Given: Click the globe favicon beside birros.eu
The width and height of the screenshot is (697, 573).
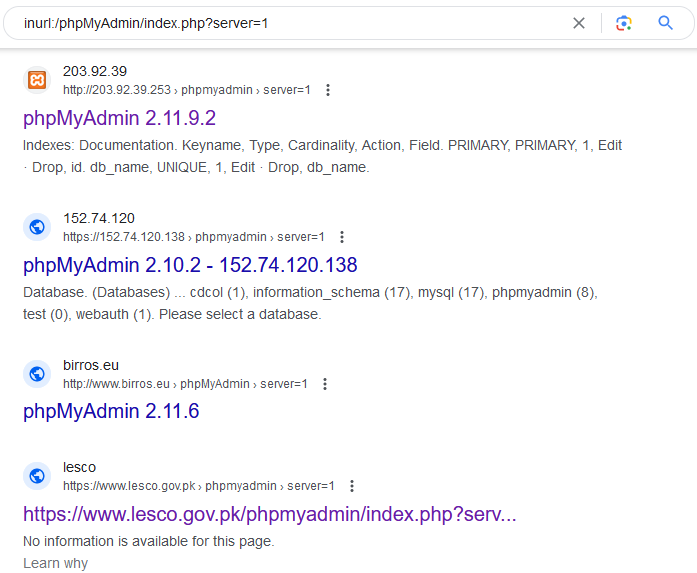Looking at the screenshot, I should (37, 374).
